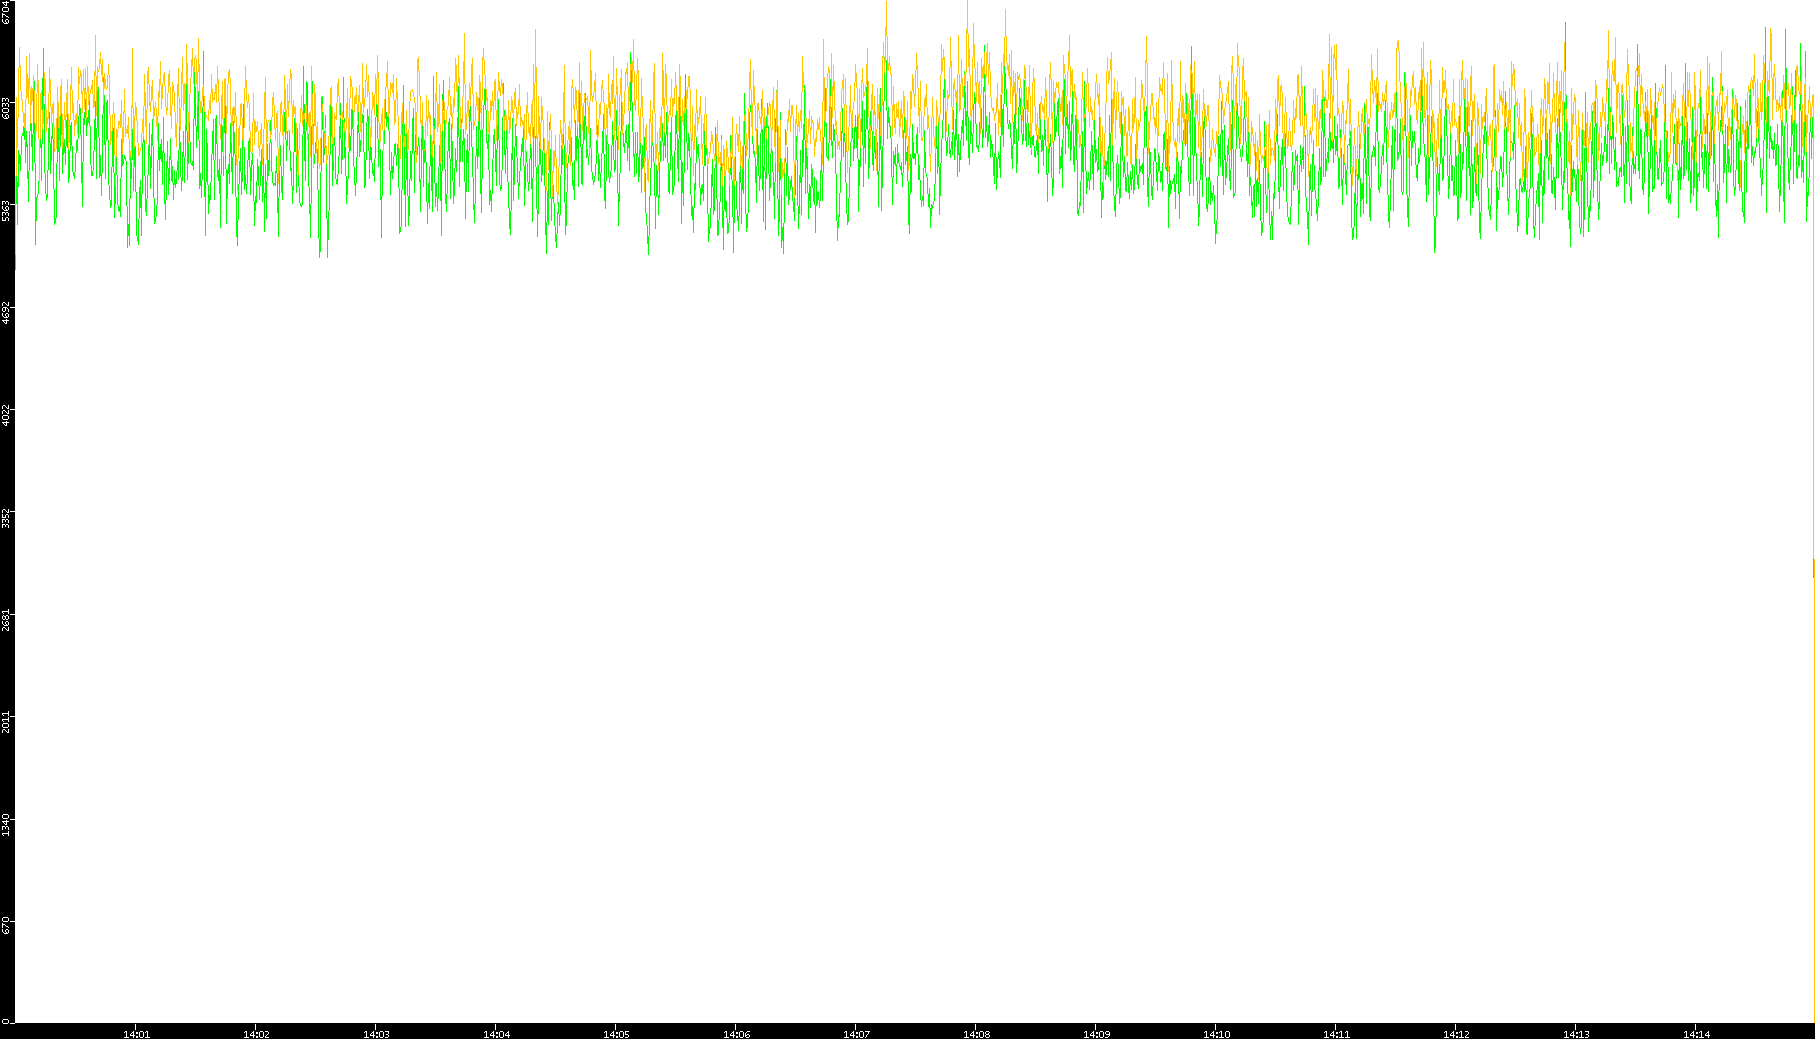Viewport: 1815px width, 1039px height.
Task: Select the 1340 vertical axis label
Action: [7, 824]
